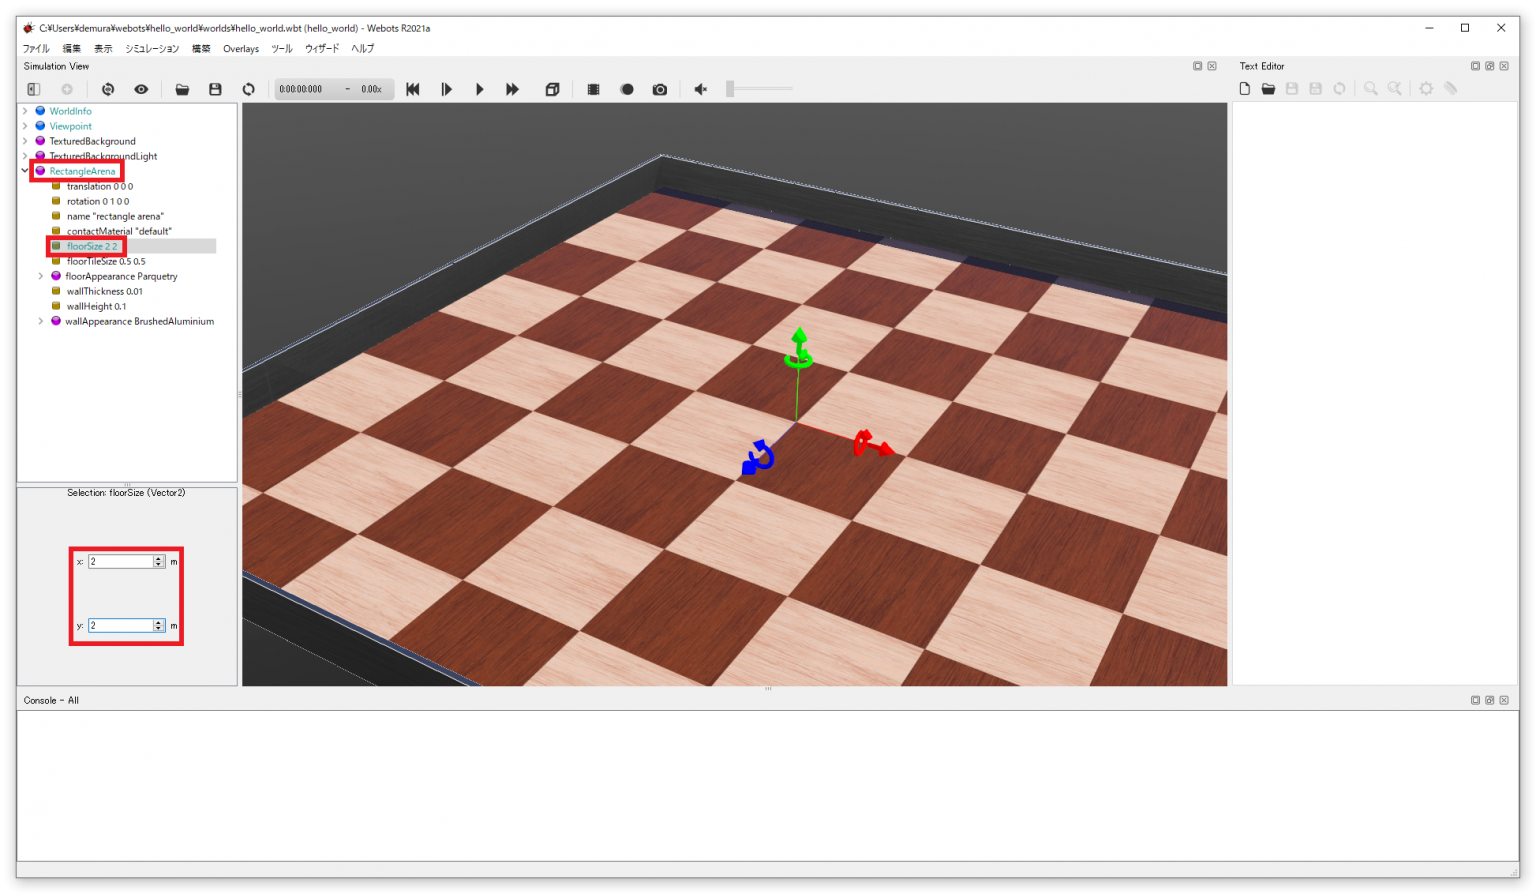Start movie recording with the record icon

pyautogui.click(x=627, y=89)
